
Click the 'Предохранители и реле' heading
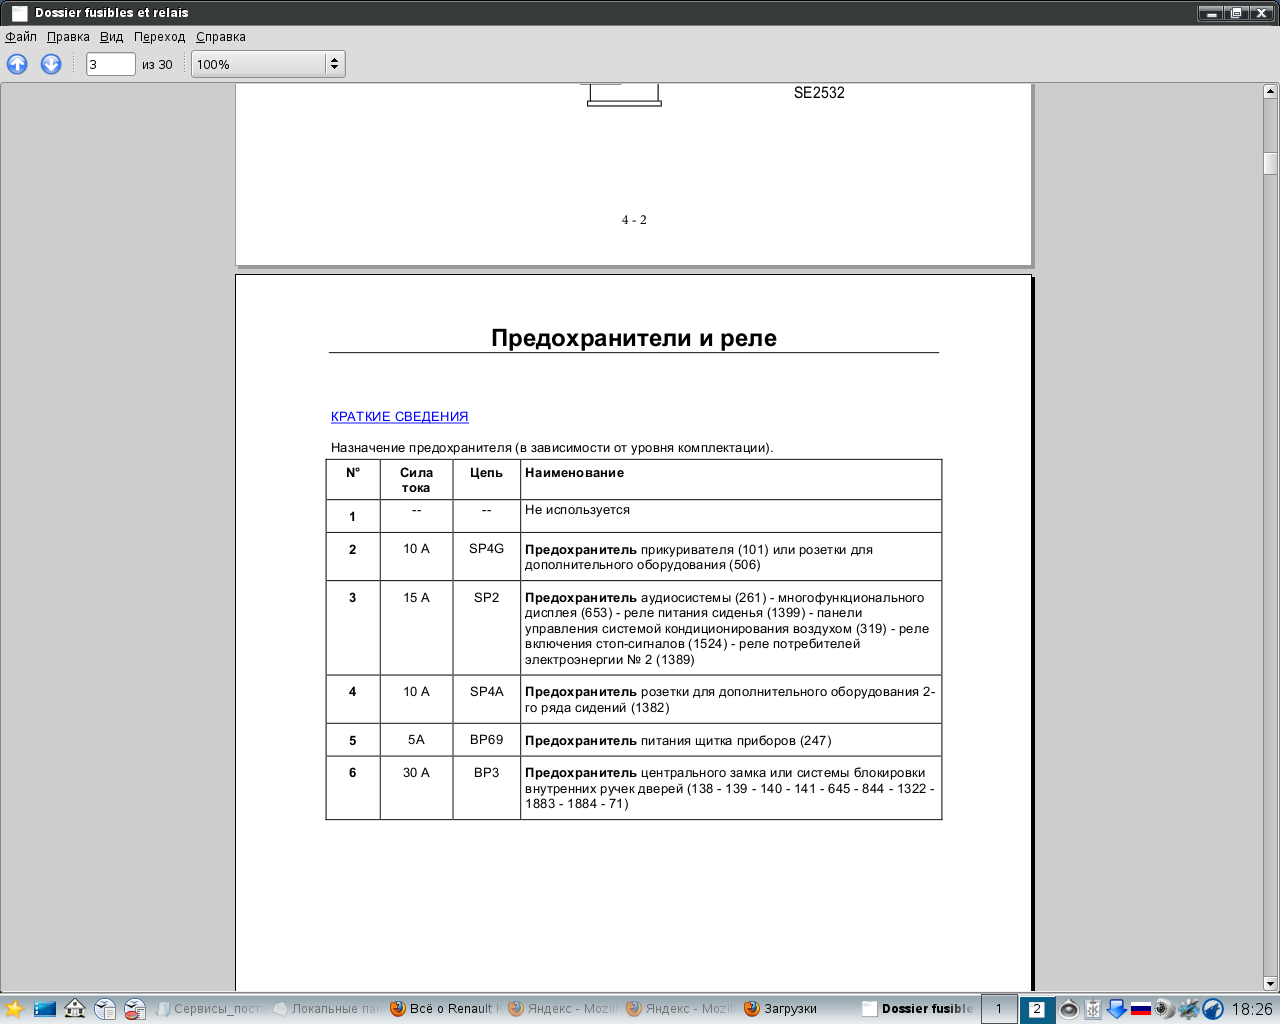click(634, 338)
